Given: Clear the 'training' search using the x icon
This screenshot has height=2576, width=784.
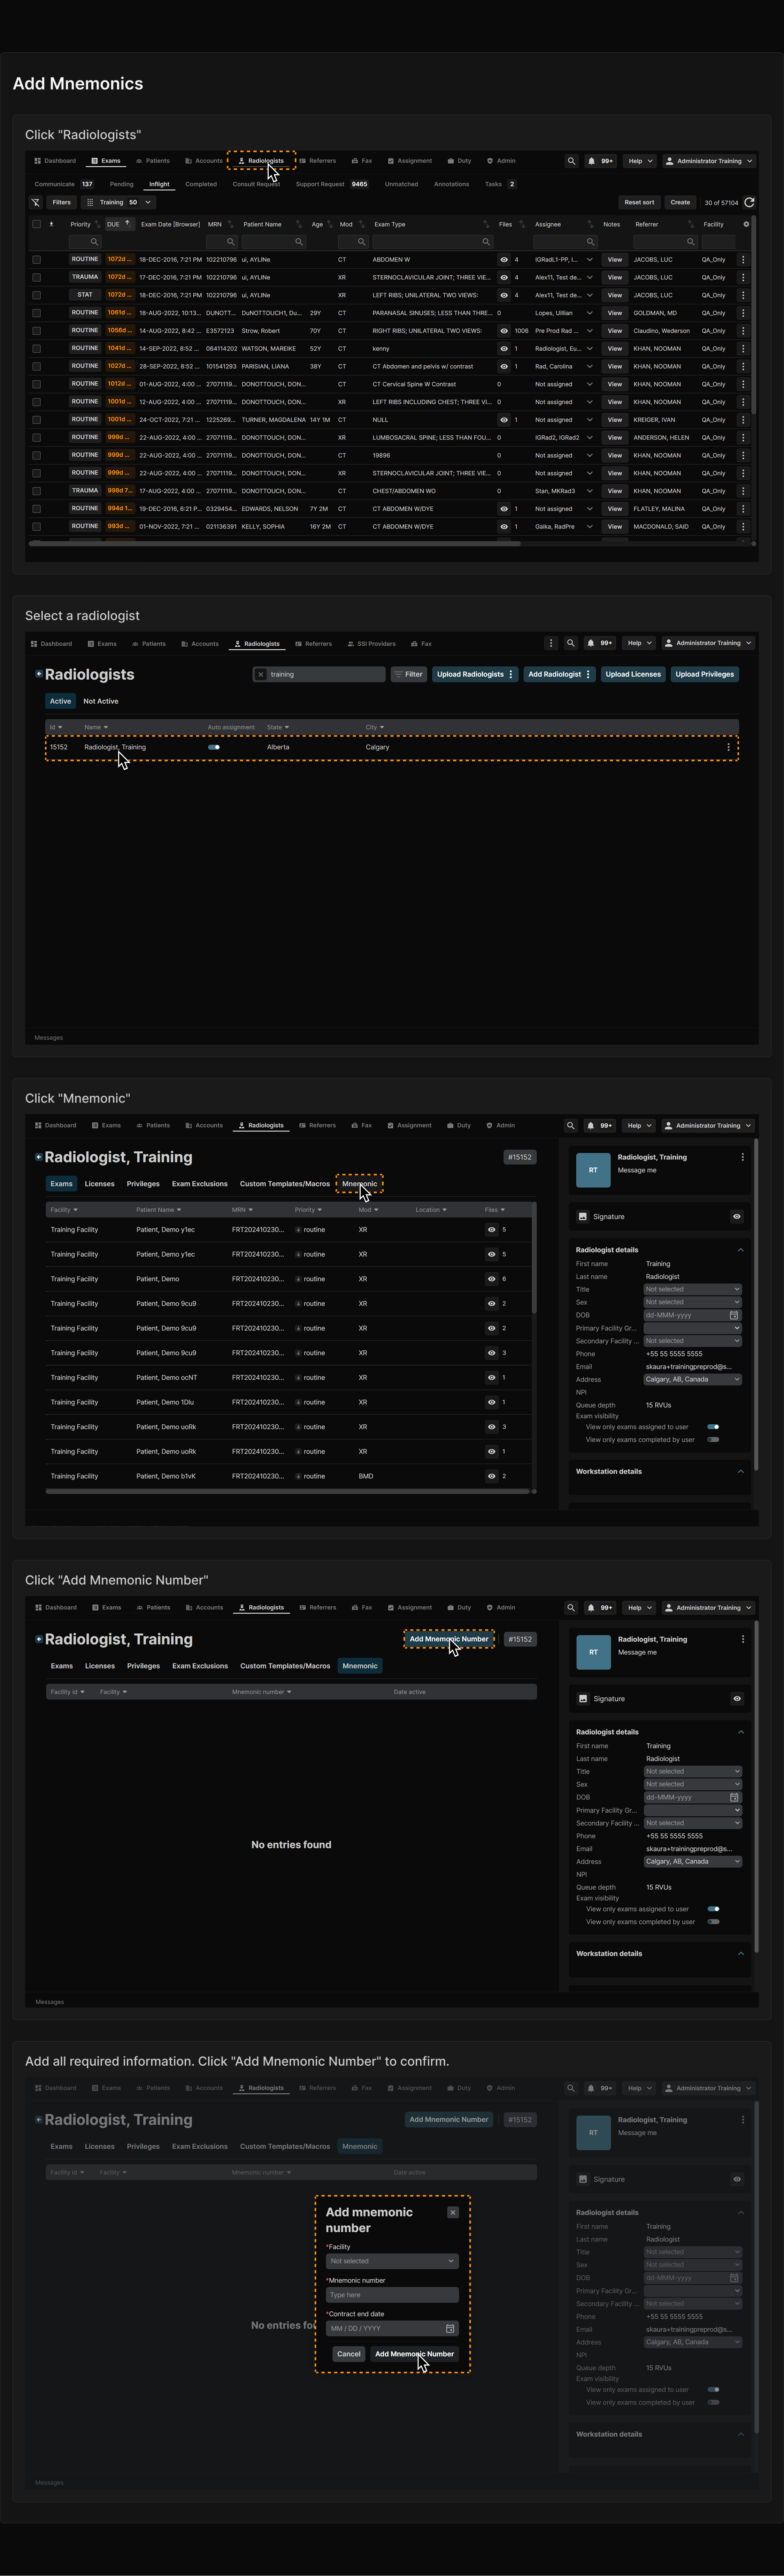Looking at the screenshot, I should coord(261,674).
